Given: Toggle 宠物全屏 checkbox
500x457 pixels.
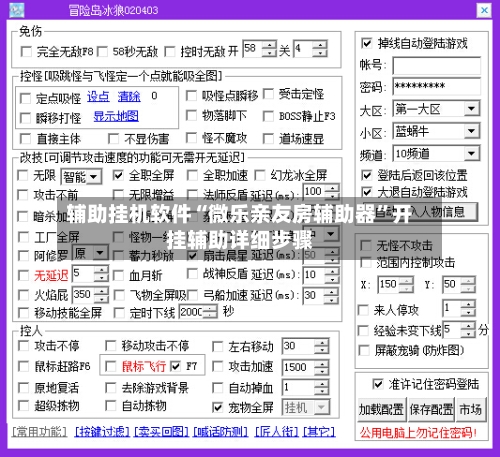Looking at the screenshot, I should [217, 407].
